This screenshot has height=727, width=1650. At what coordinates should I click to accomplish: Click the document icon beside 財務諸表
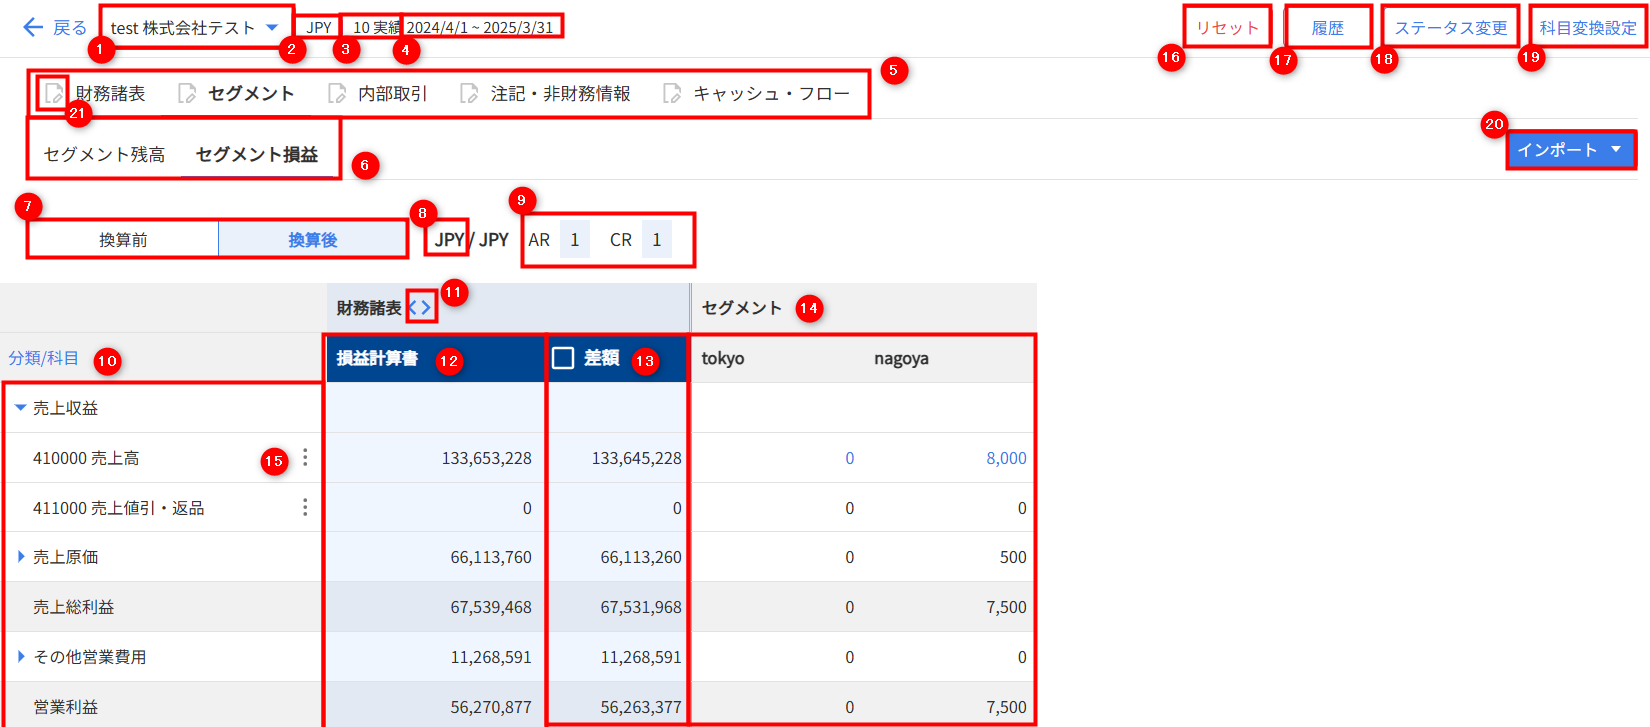tap(53, 93)
